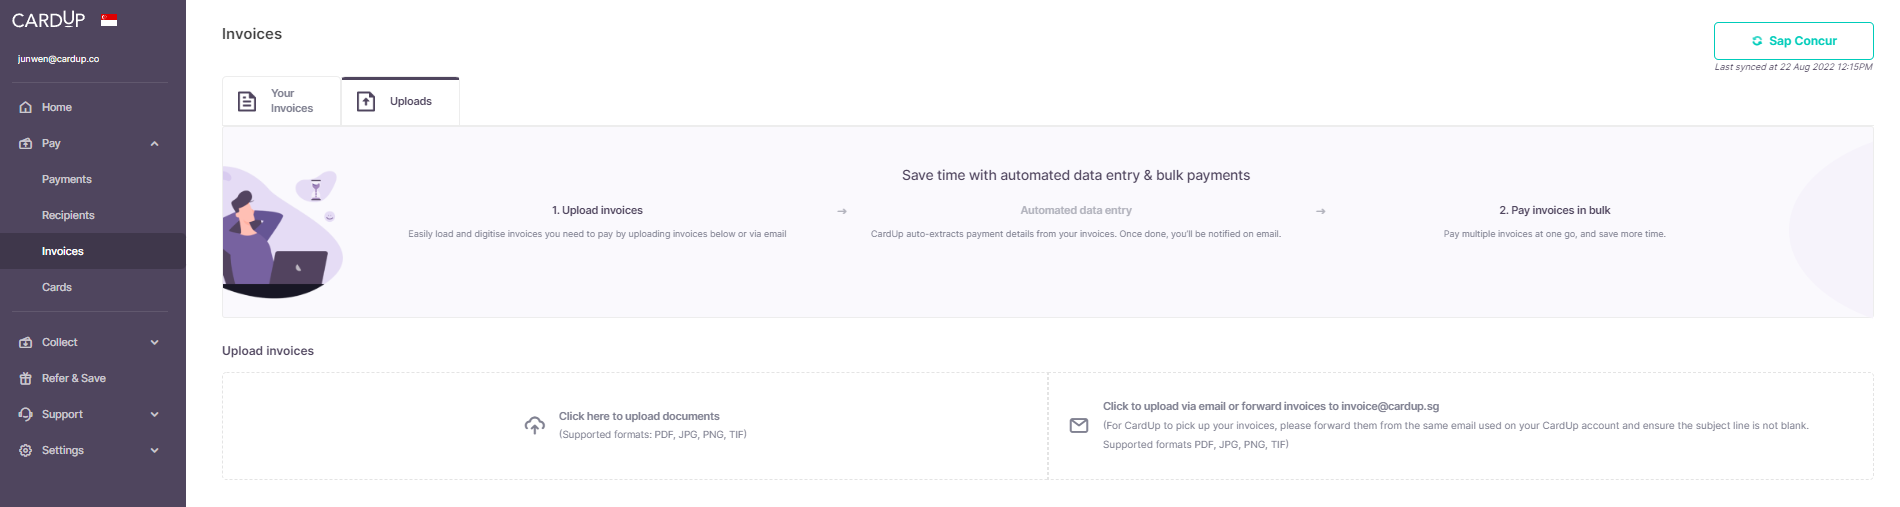Sync with Sap Concur button
The width and height of the screenshot is (1900, 507).
[x=1793, y=41]
